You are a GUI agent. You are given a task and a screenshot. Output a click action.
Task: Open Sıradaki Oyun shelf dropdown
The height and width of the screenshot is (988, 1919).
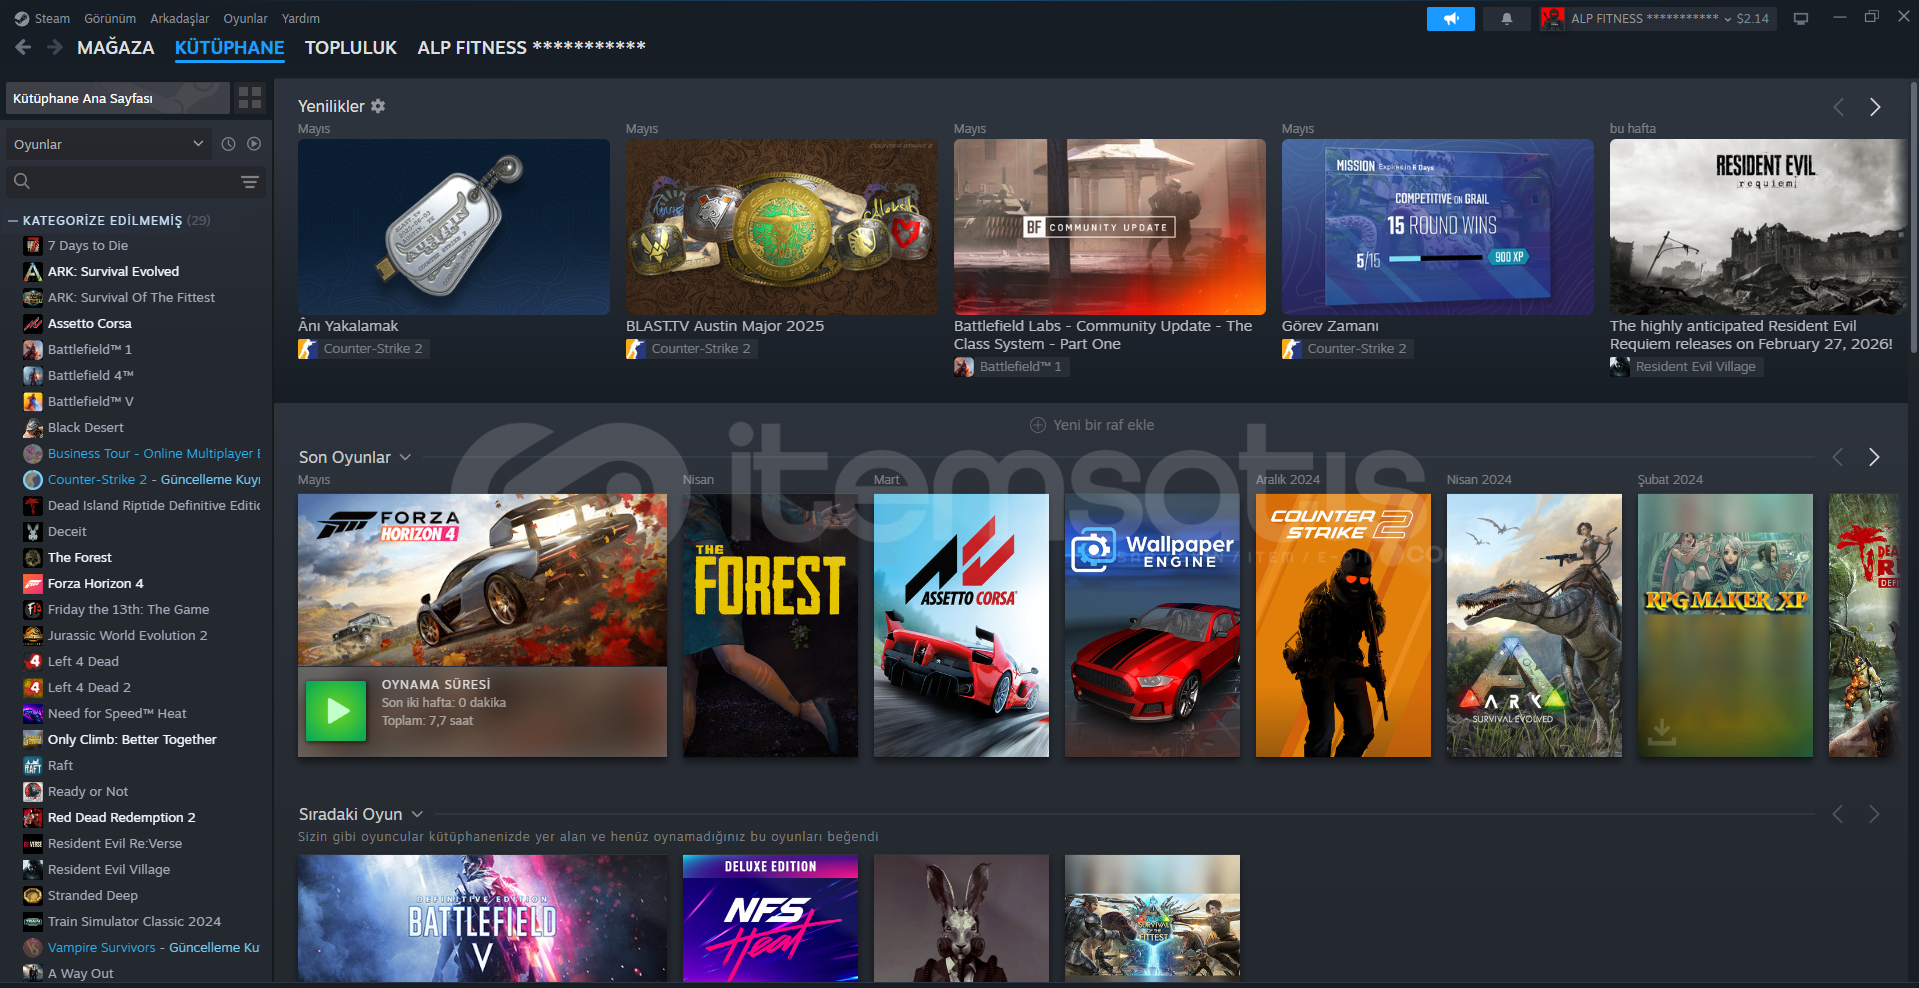(417, 814)
